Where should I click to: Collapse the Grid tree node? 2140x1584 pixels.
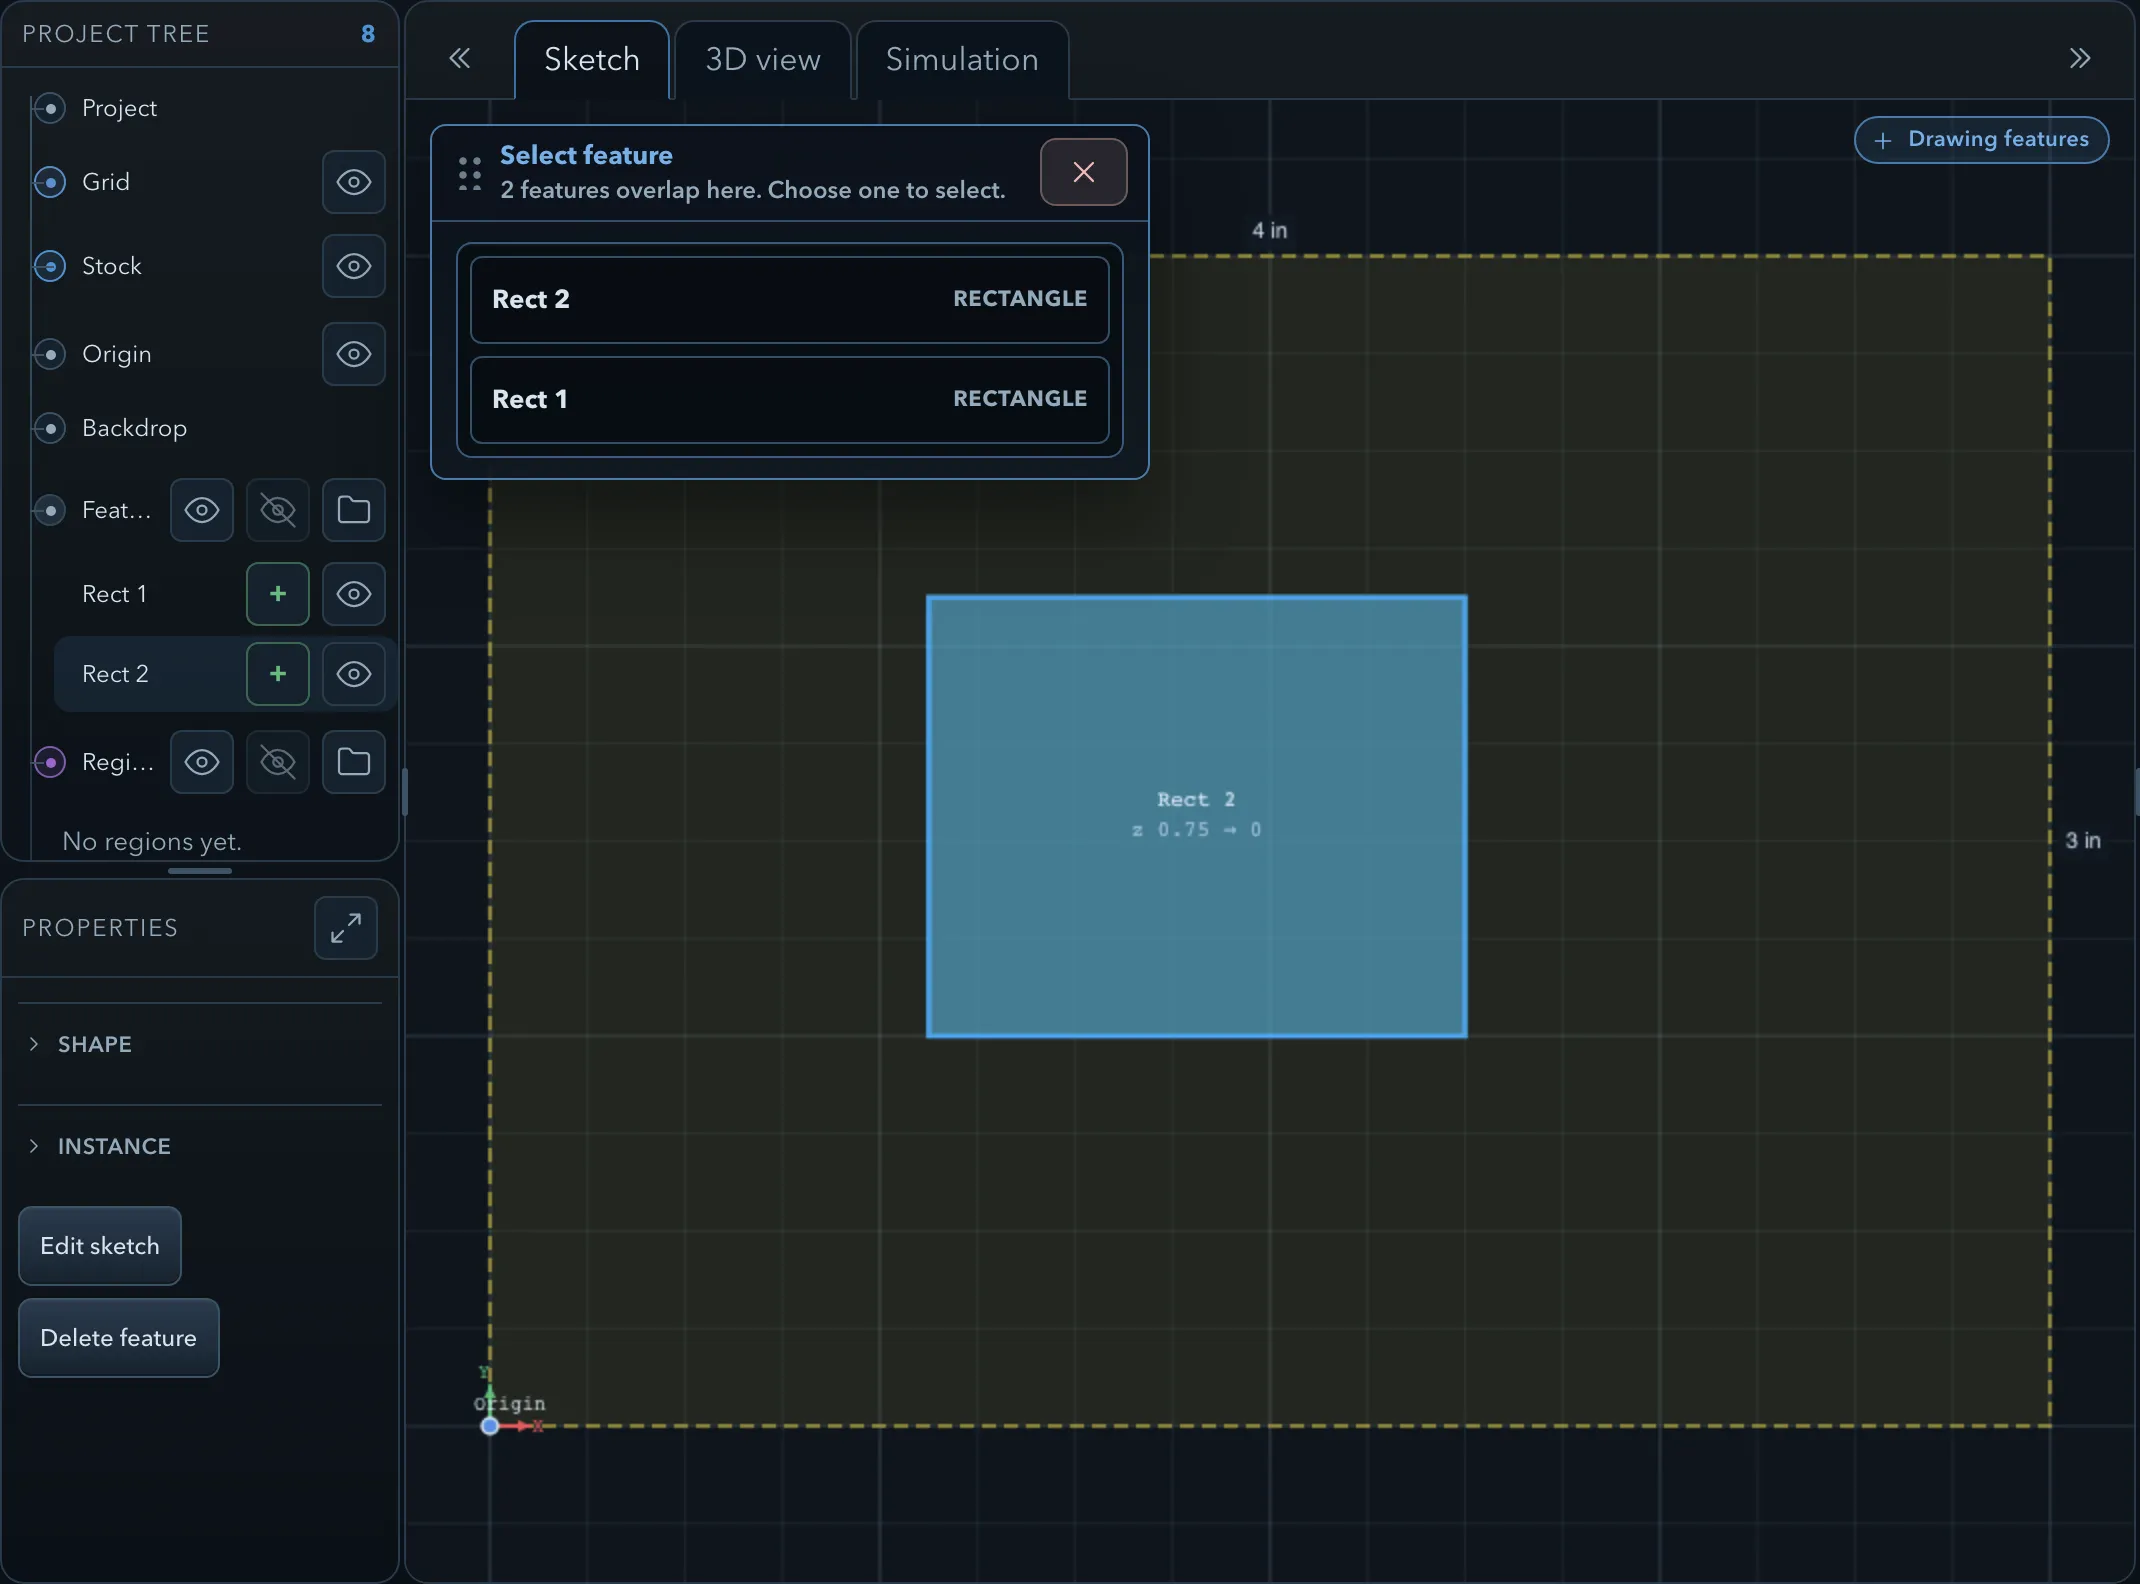[x=50, y=182]
